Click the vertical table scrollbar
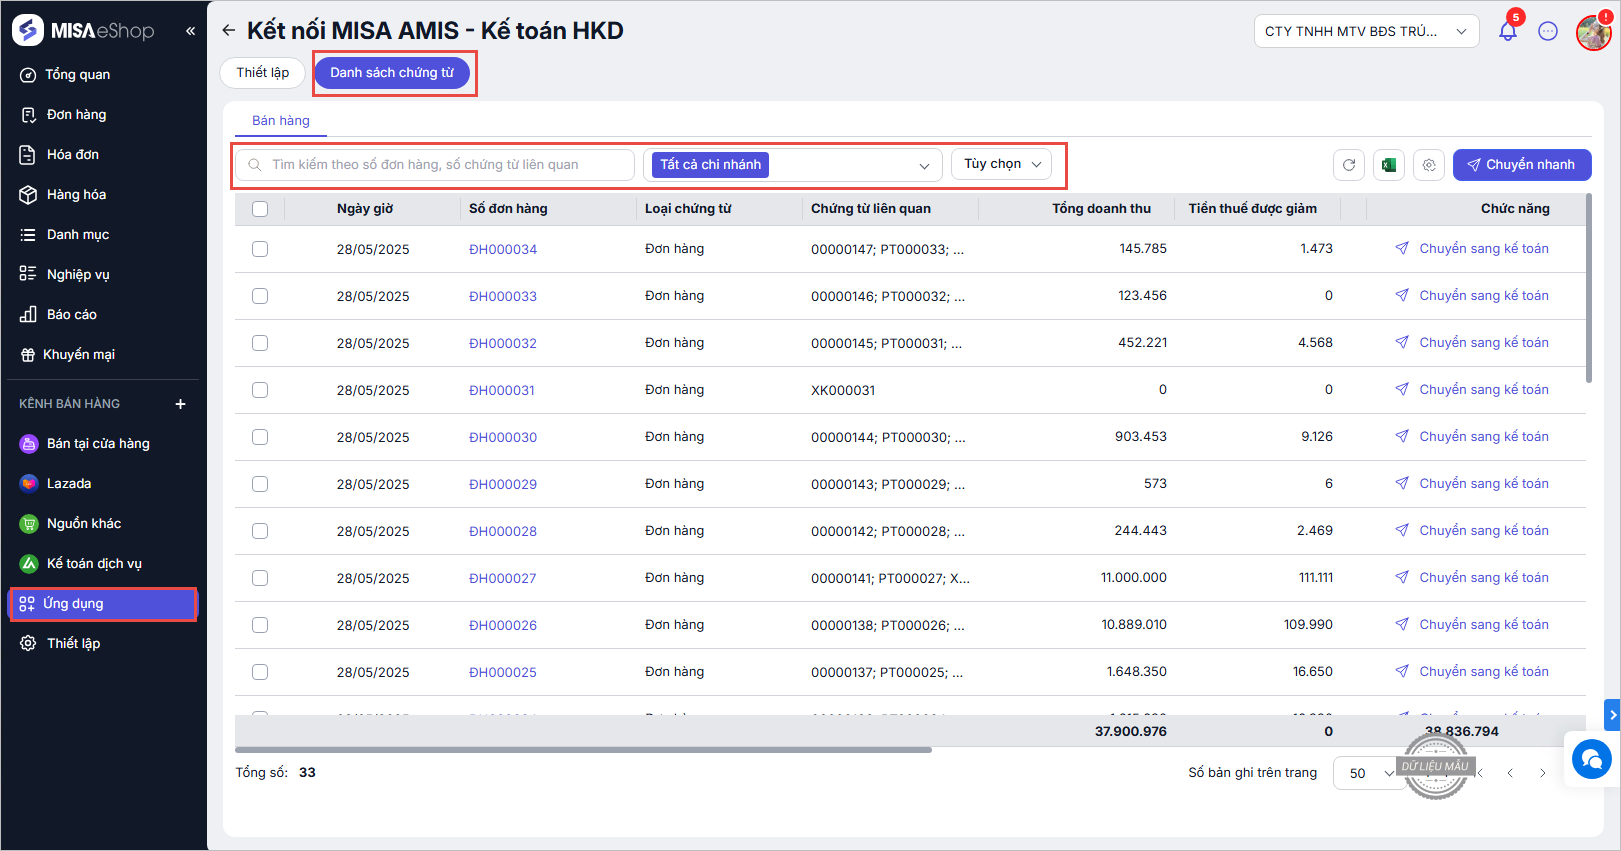Image resolution: width=1621 pixels, height=851 pixels. [1589, 288]
